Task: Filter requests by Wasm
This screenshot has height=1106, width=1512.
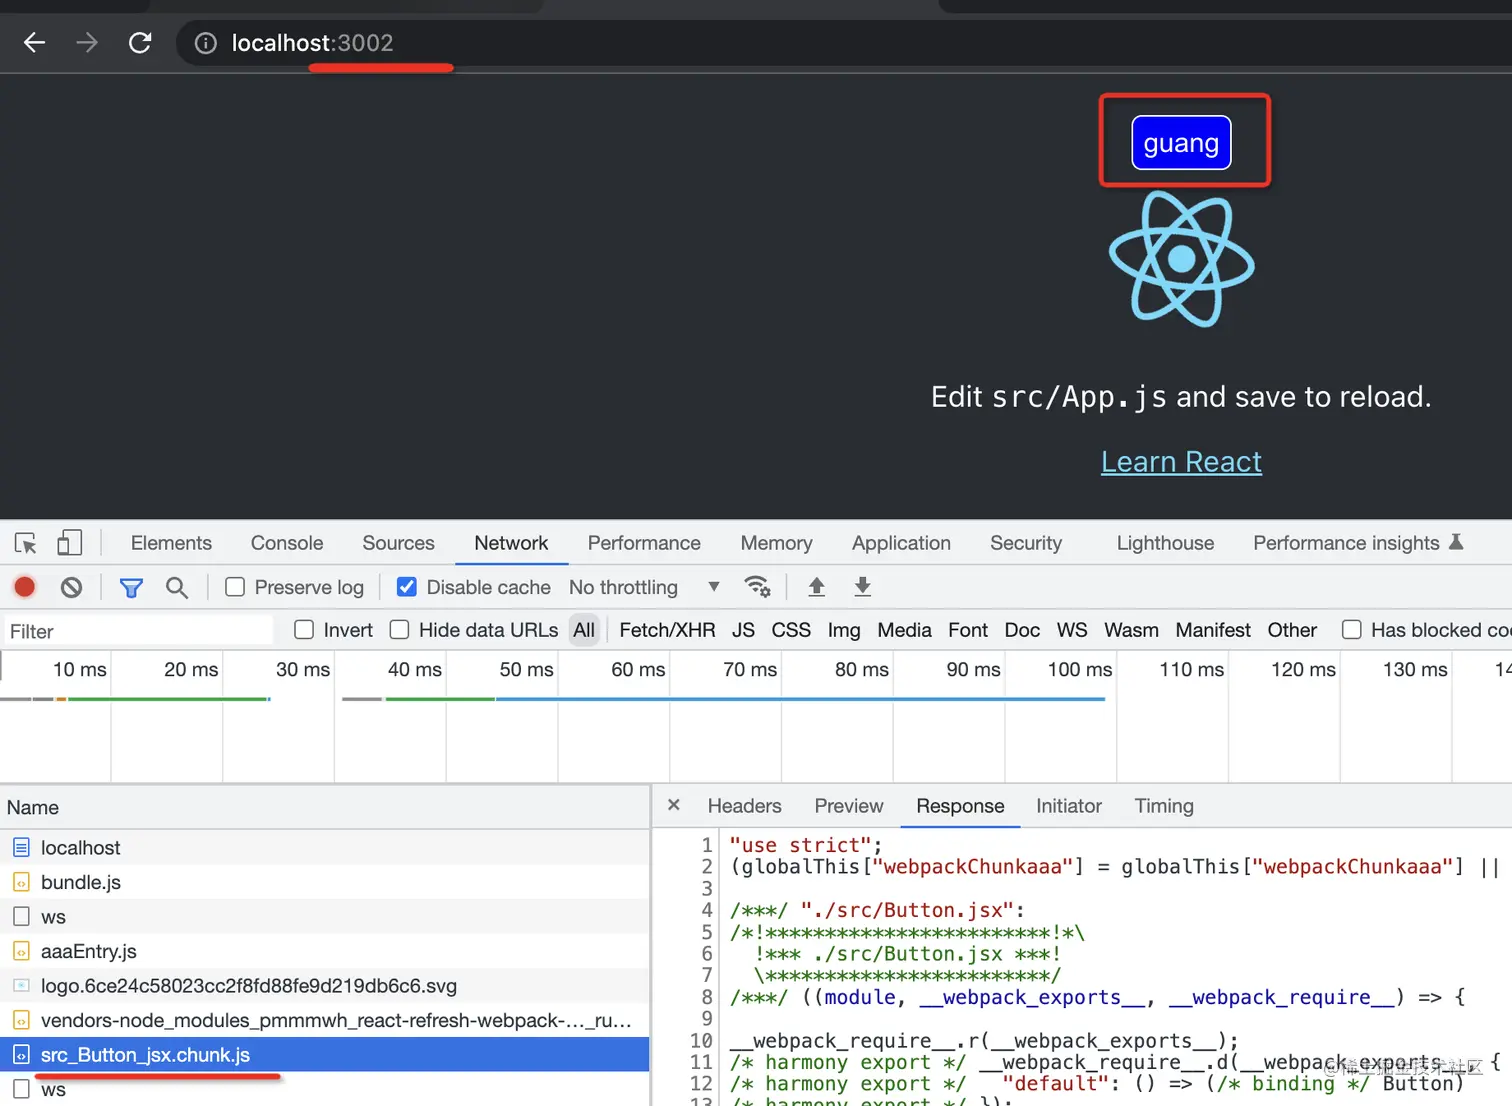Action: 1131,630
